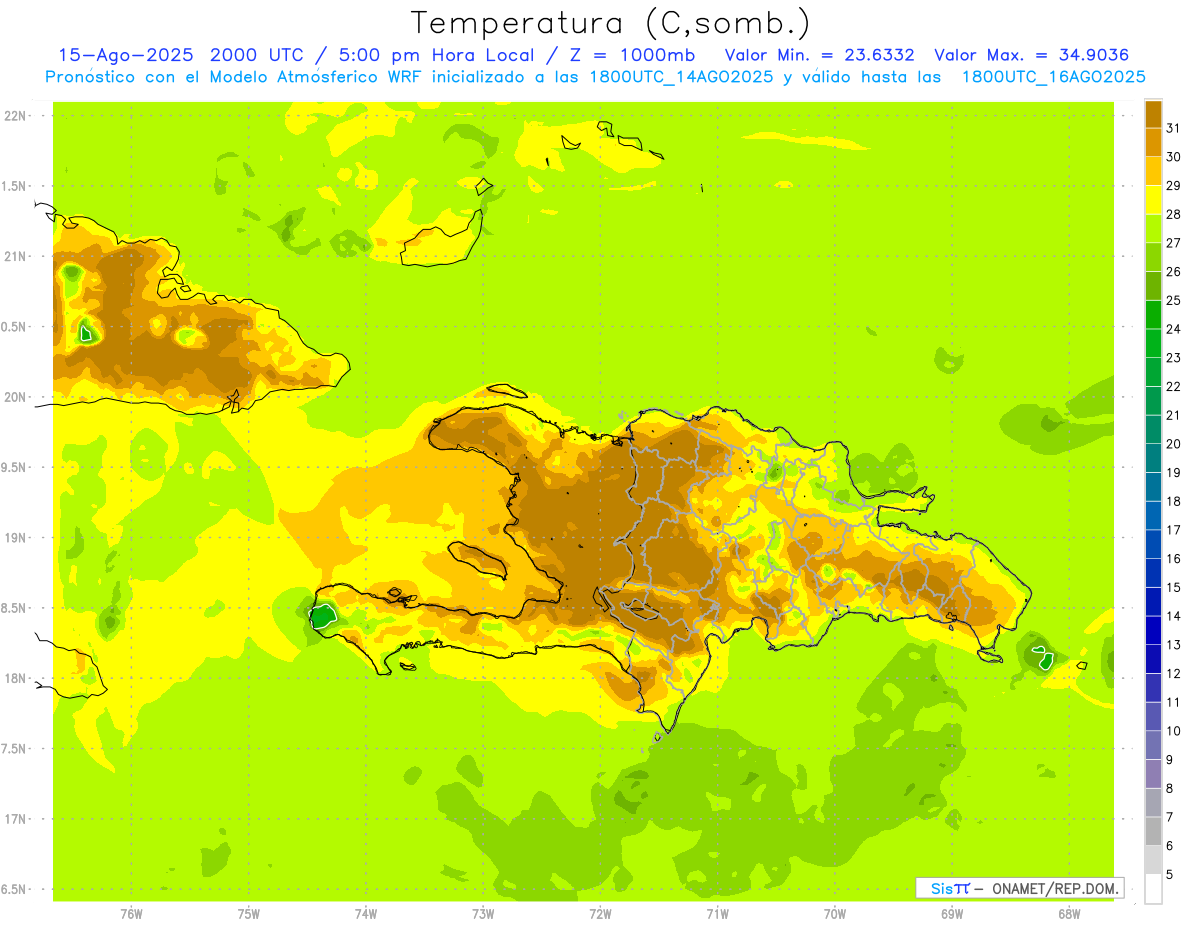Click the yellow legend swatch between 28 and 29

coord(1153,200)
